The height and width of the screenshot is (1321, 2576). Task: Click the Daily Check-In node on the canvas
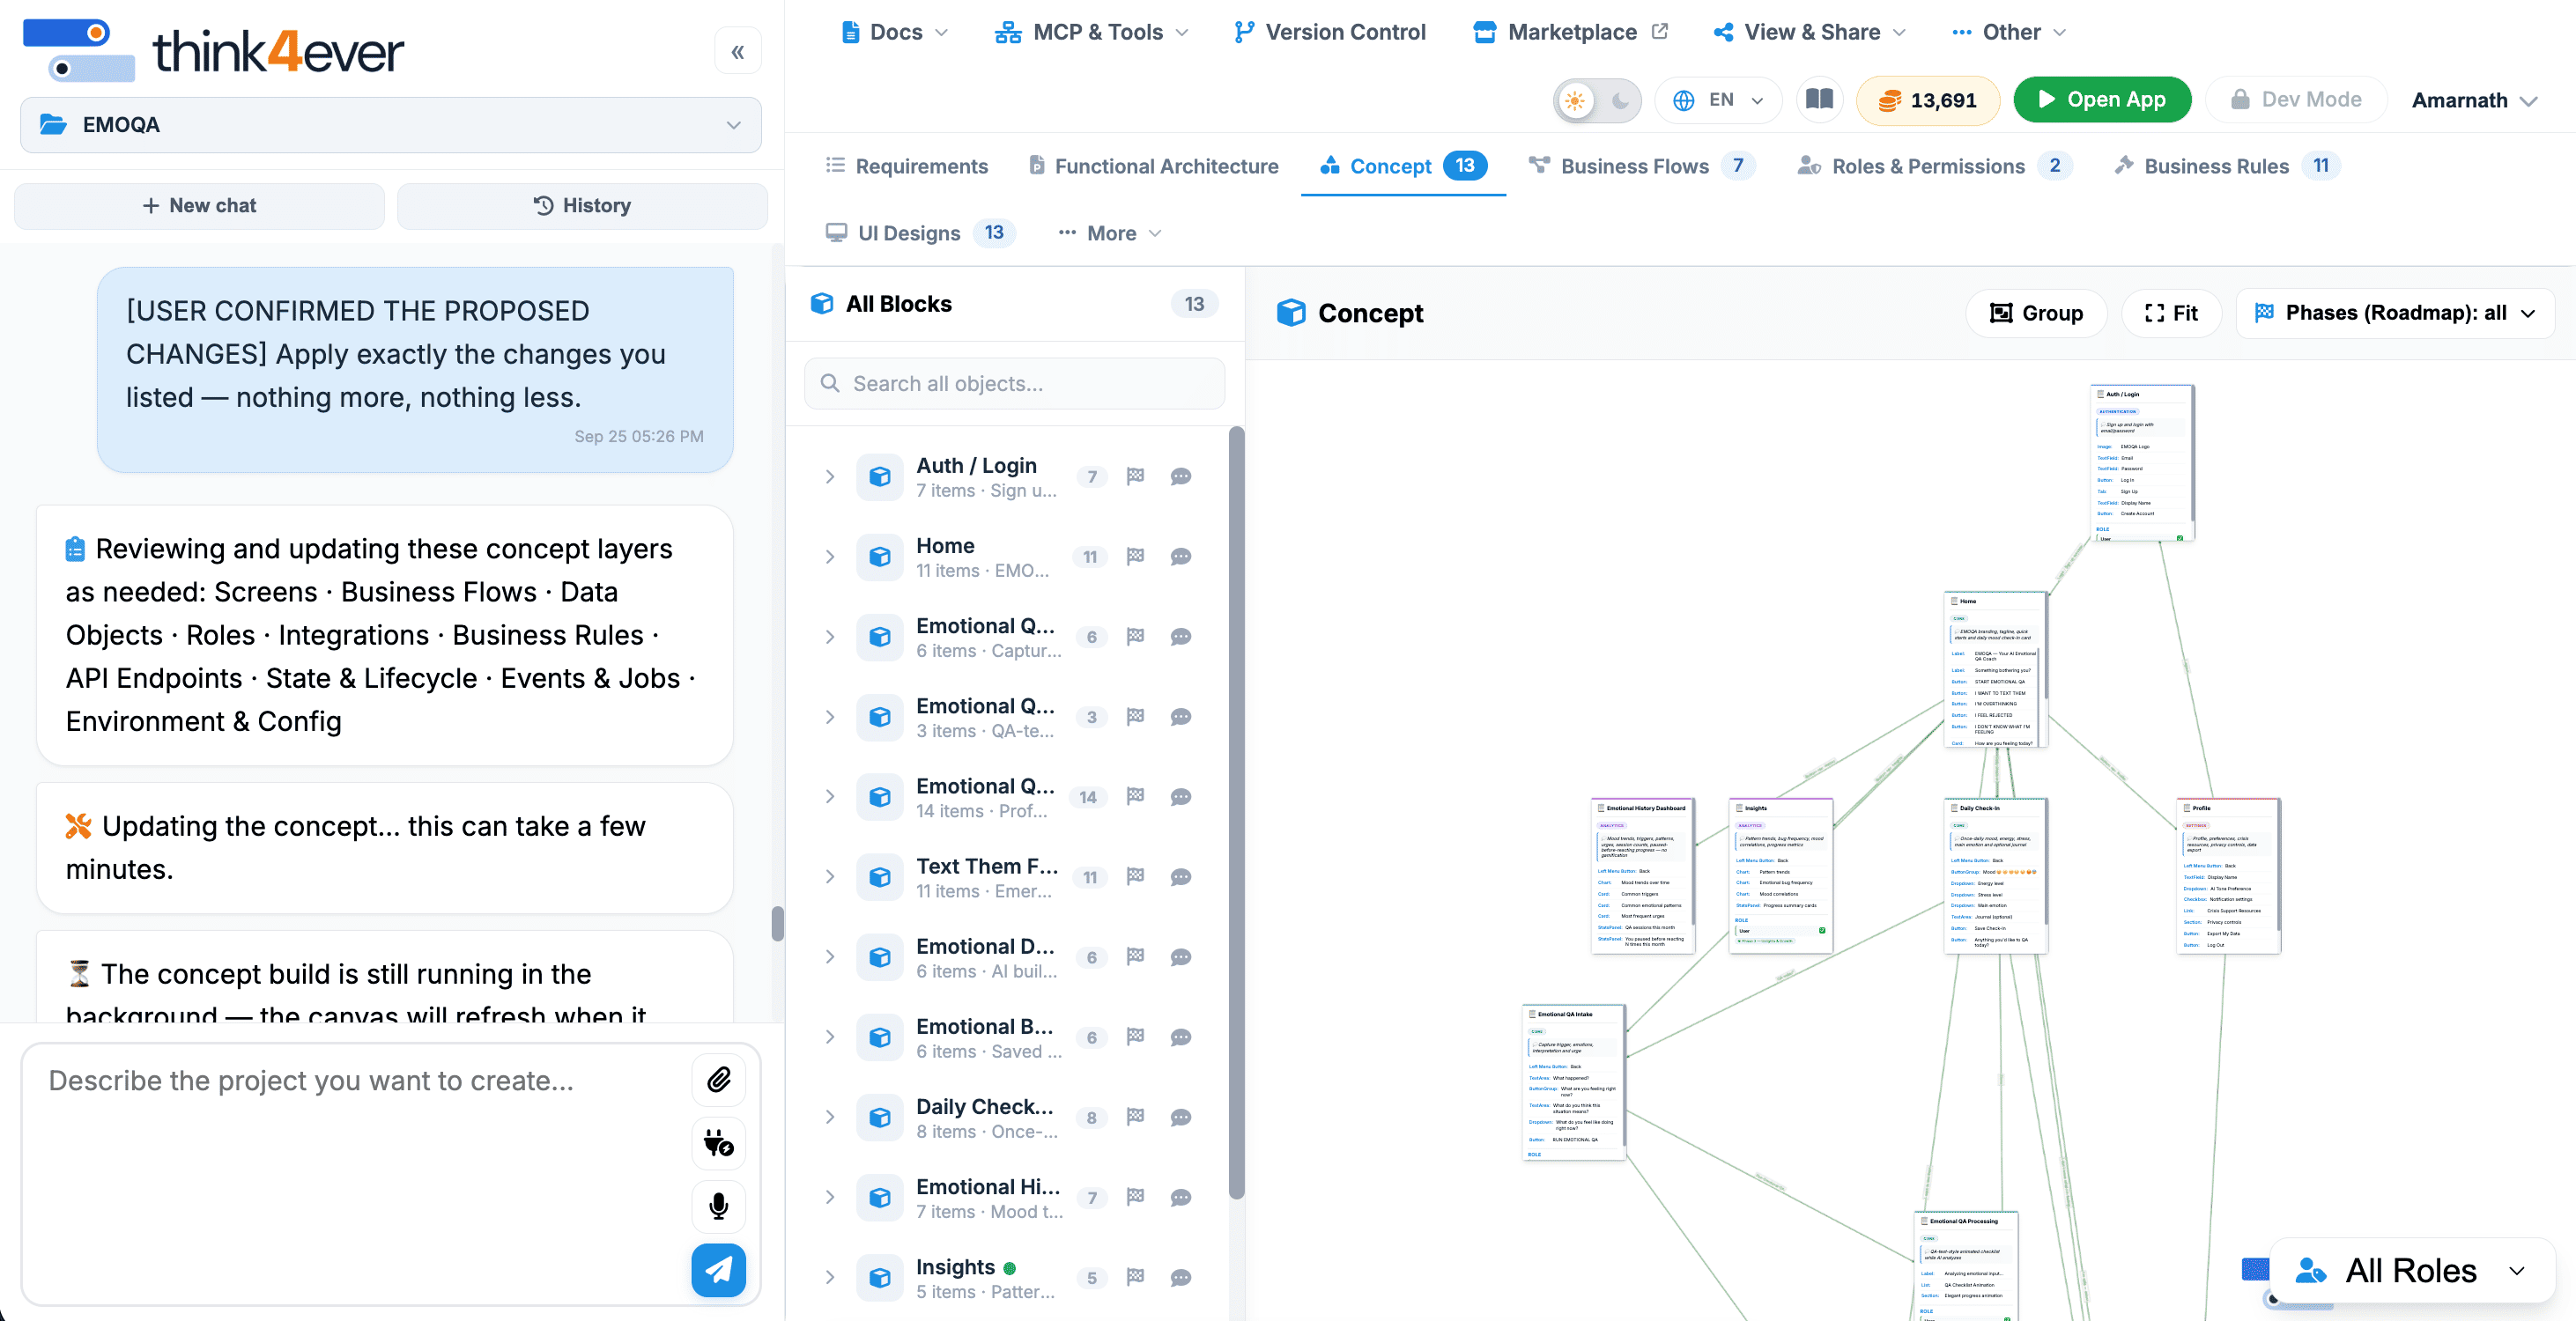click(1995, 876)
